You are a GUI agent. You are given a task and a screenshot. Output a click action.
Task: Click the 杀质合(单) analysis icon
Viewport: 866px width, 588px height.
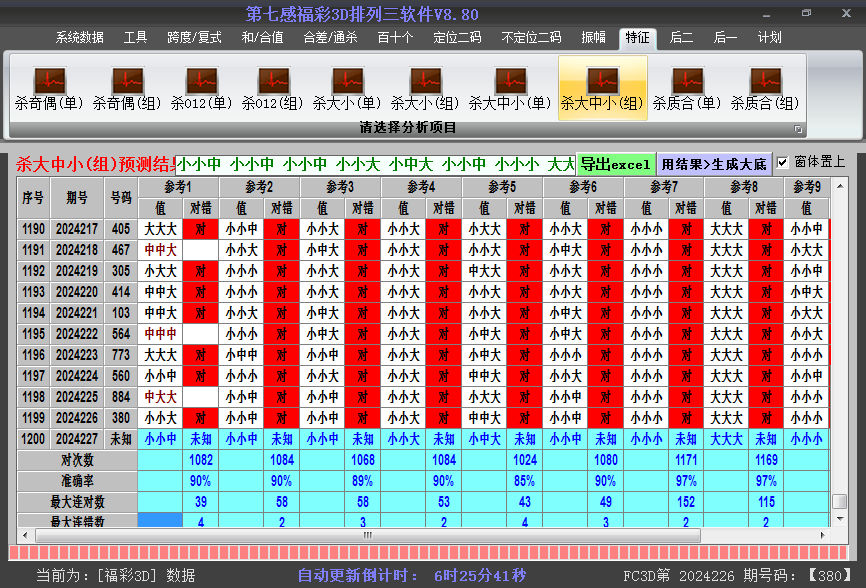click(687, 86)
